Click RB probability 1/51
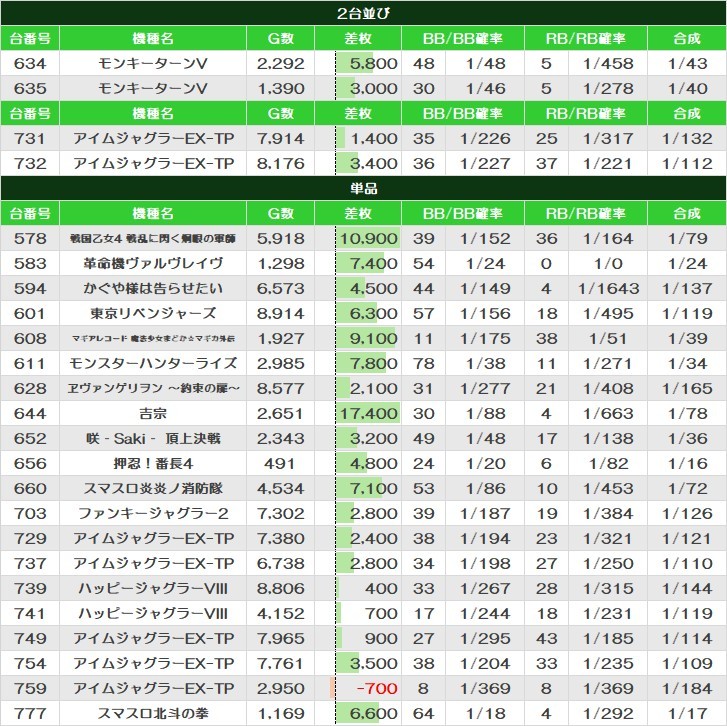The image size is (727, 726). click(608, 338)
